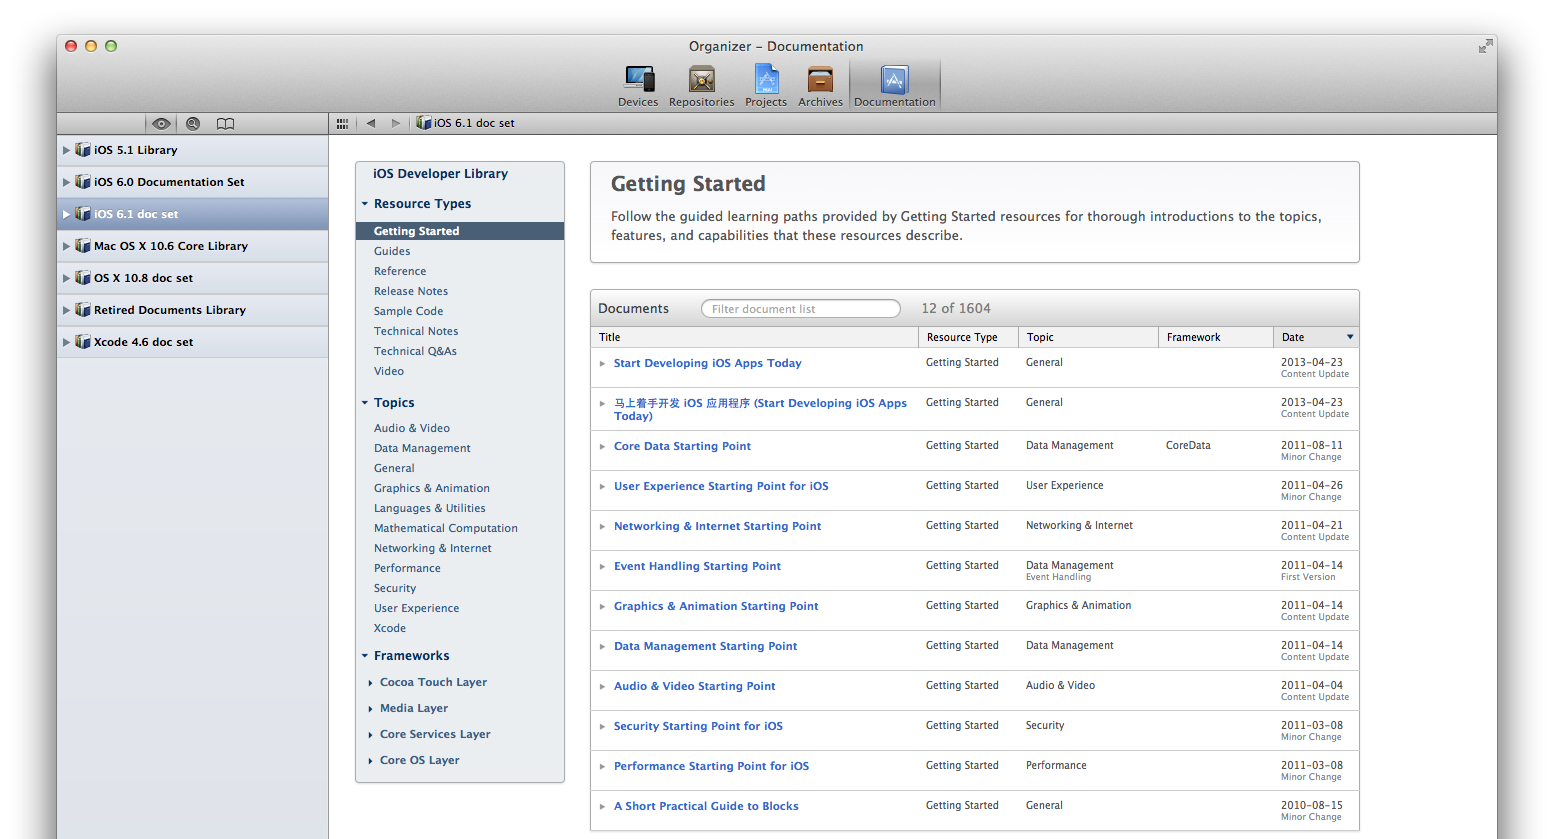Expand the Mac OS X 10.6 Core Library
Screen dimensions: 1554x839
tap(67, 246)
